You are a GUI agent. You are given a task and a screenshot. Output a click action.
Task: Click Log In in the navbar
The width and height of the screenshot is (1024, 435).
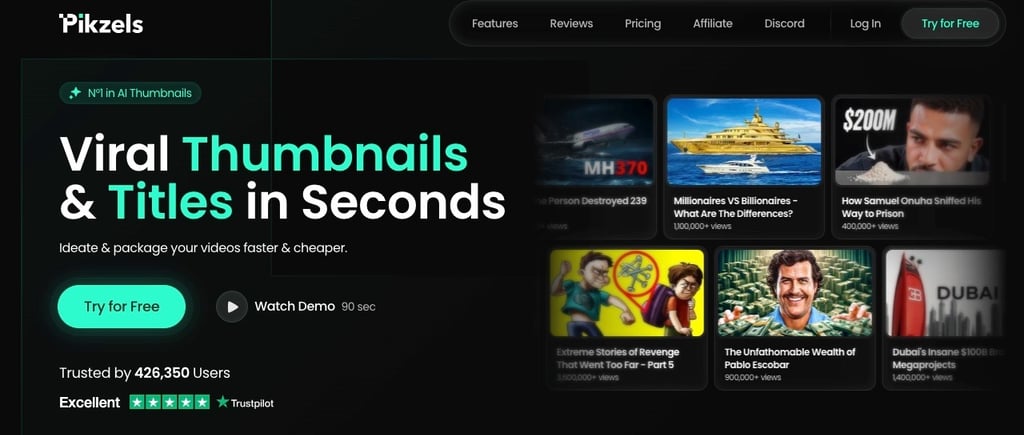(865, 24)
